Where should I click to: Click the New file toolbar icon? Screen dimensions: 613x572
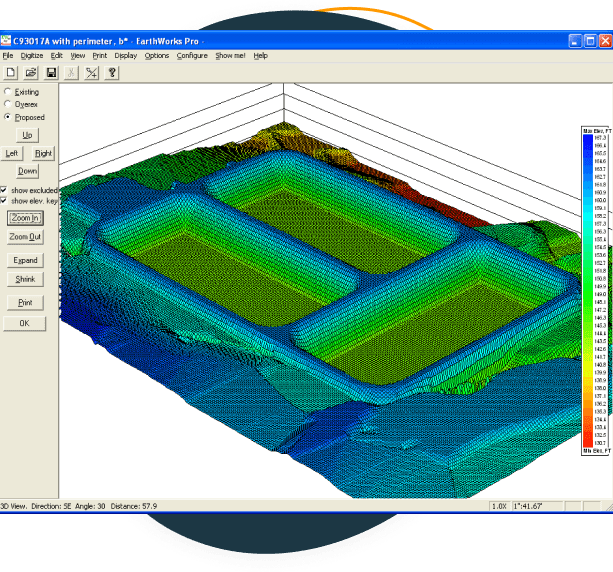click(11, 73)
